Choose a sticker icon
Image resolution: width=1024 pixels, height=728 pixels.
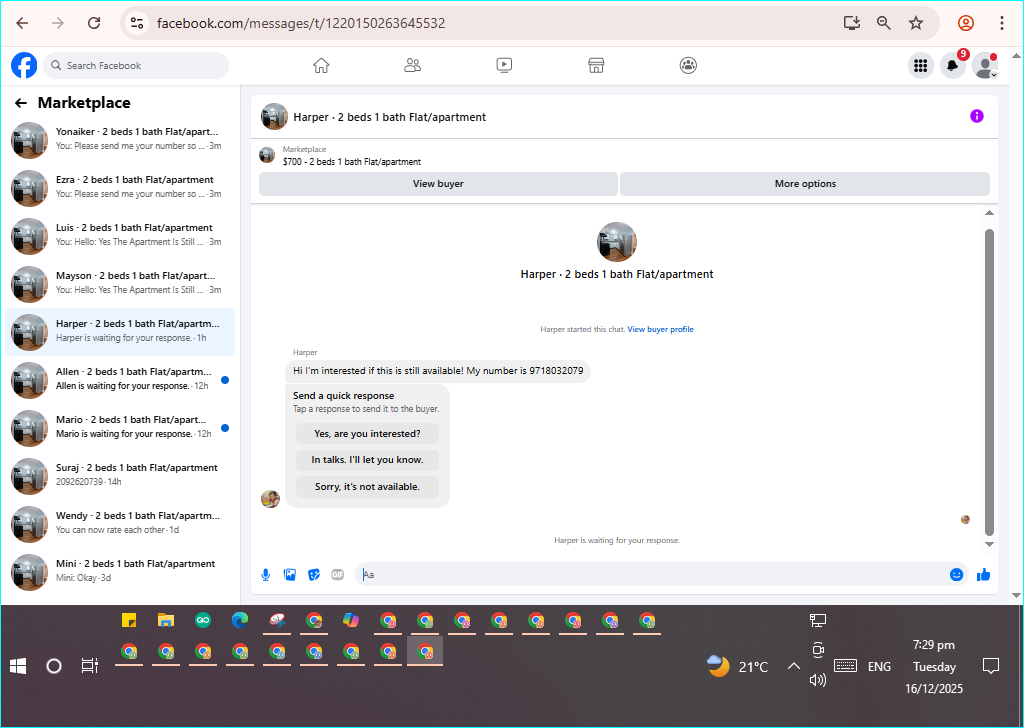coord(314,575)
